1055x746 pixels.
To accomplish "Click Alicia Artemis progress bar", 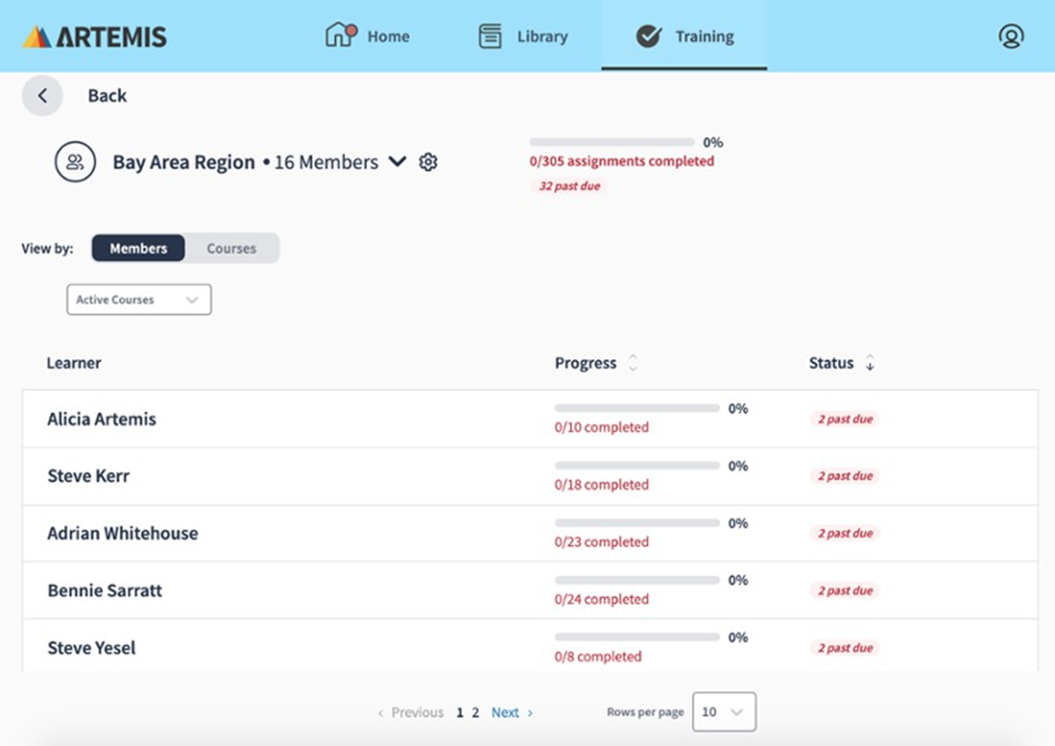I will pos(637,408).
